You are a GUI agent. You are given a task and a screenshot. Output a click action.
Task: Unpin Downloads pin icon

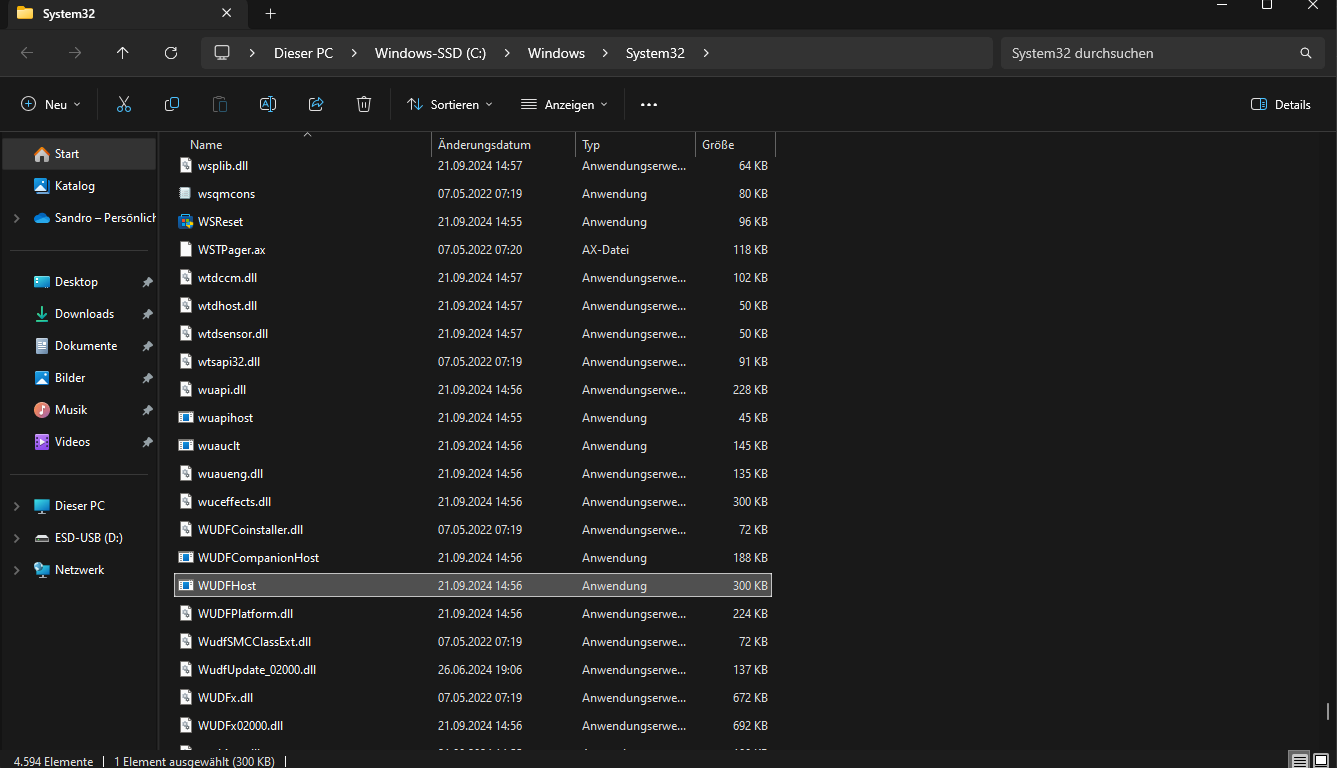147,314
